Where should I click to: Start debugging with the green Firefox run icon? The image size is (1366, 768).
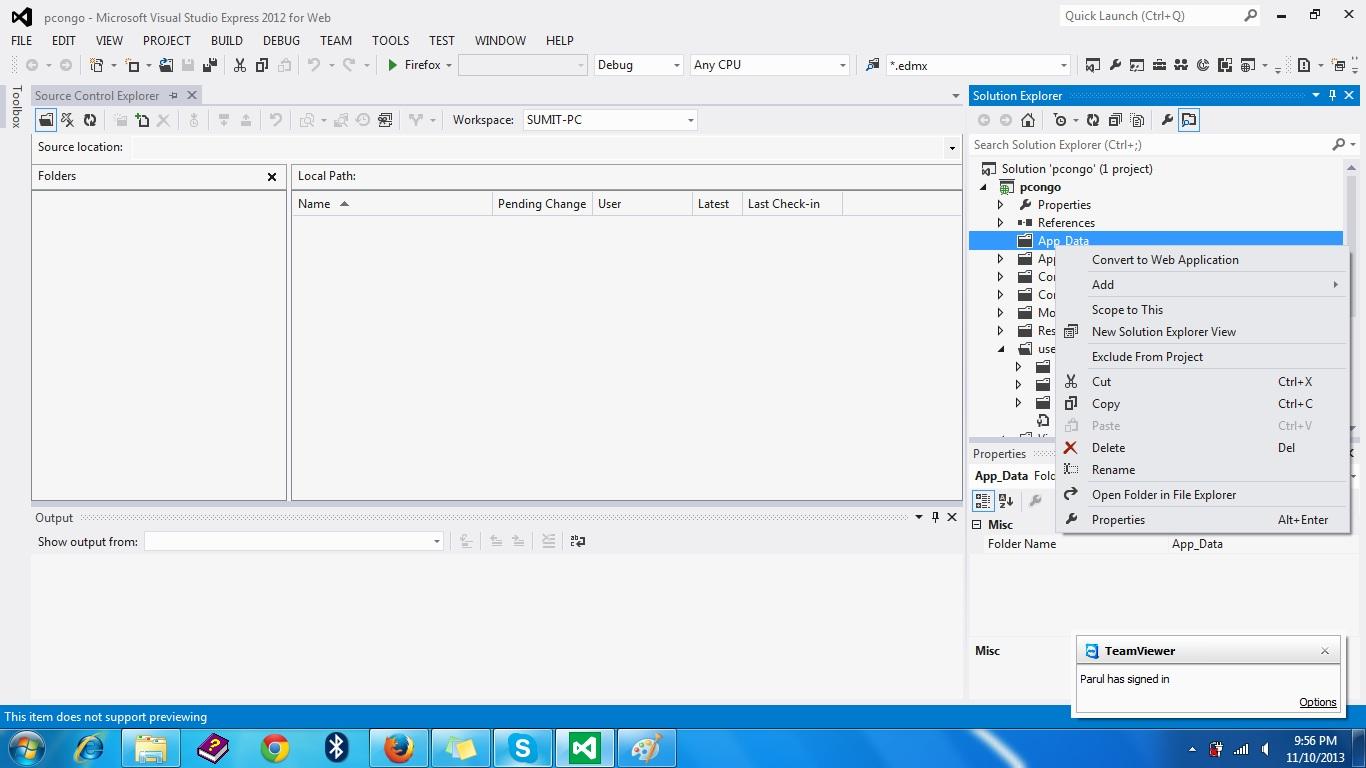[395, 64]
